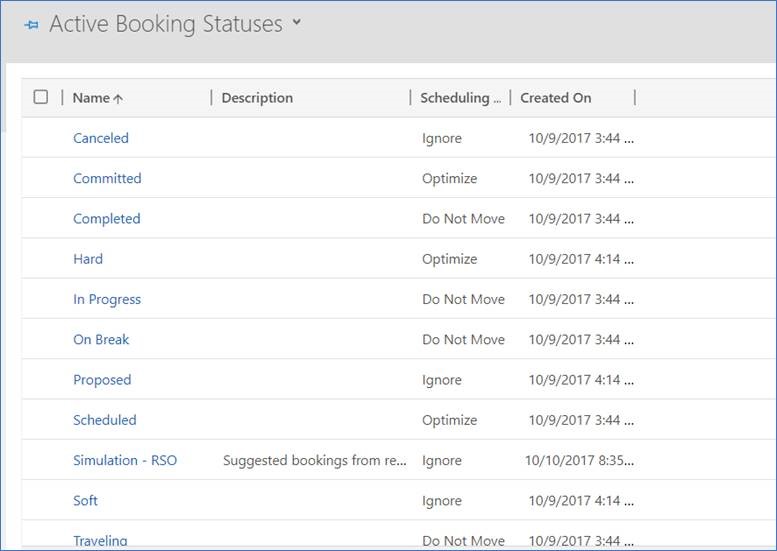Open the Completed status link
This screenshot has width=777, height=551.
(x=107, y=219)
